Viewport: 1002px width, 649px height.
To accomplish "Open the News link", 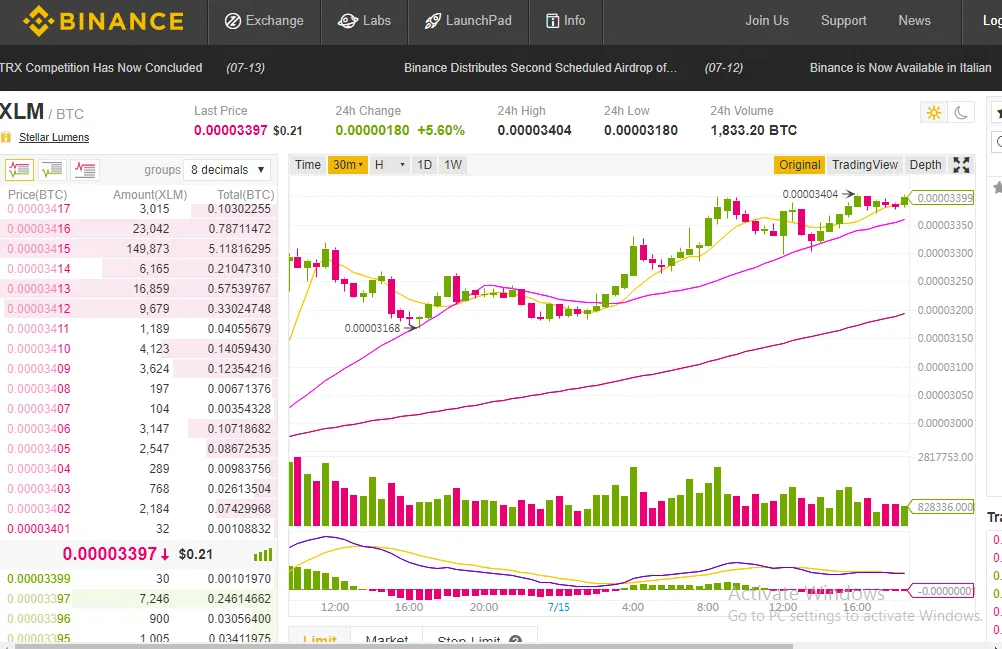I will [x=914, y=20].
